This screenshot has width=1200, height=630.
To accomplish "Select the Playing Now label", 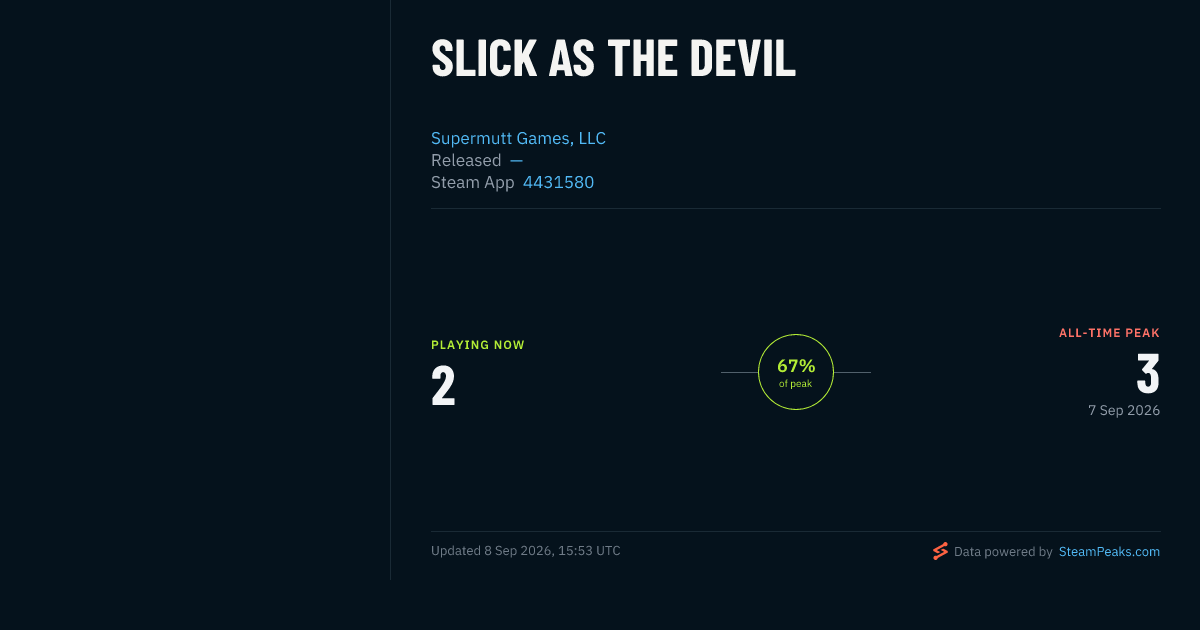I will coord(478,345).
